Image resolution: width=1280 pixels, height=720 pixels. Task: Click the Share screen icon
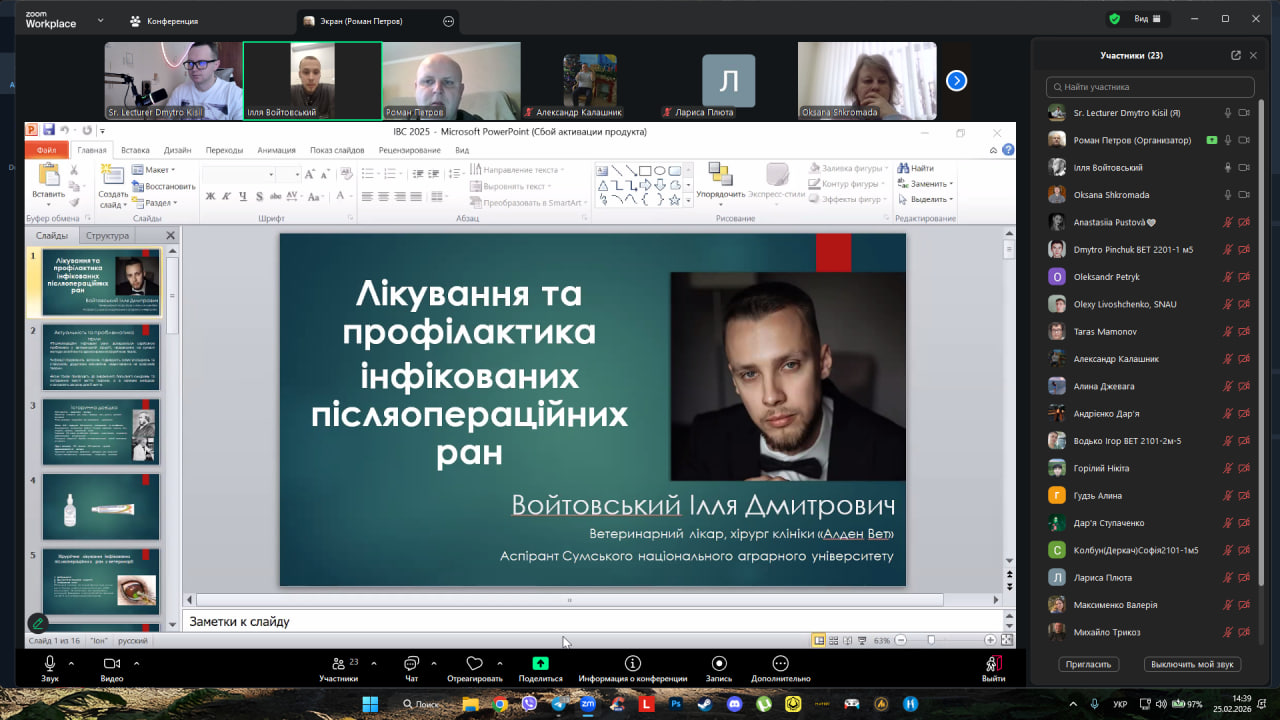[x=540, y=664]
